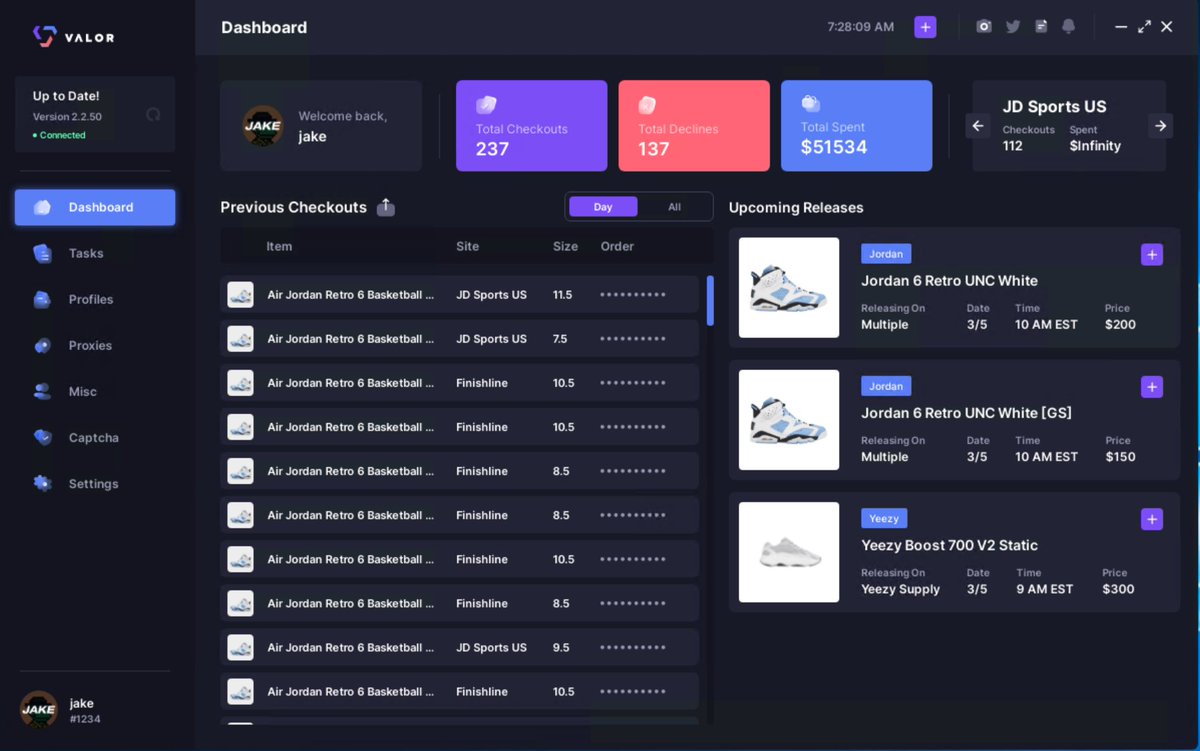Add Jordan 6 Retro UNC White [GS] with the plus

click(x=1152, y=387)
